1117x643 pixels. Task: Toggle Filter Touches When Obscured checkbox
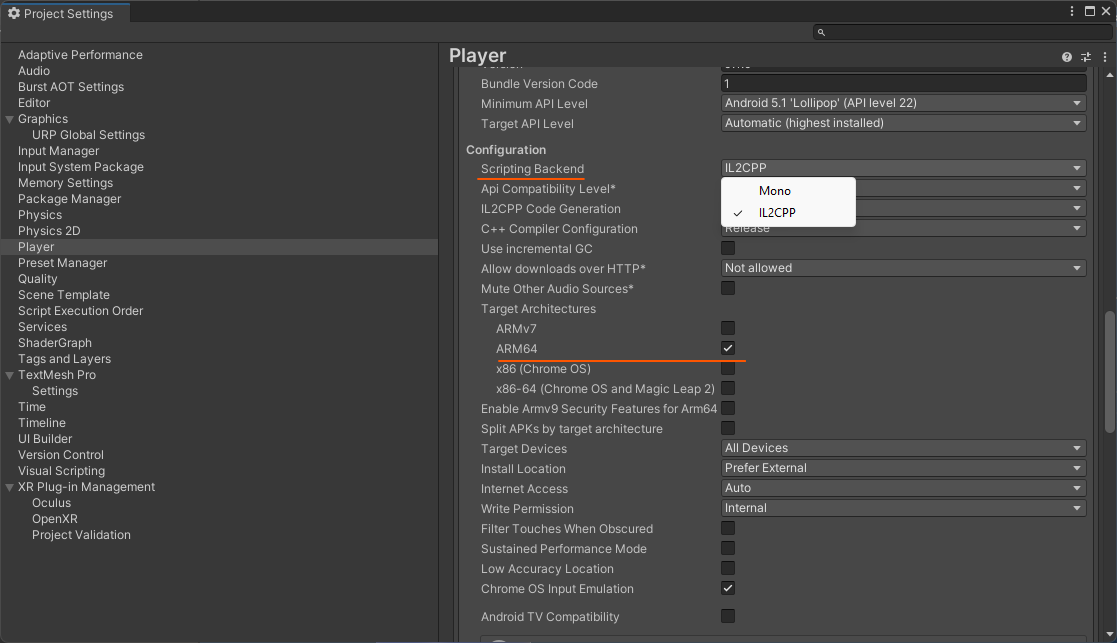pyautogui.click(x=727, y=528)
